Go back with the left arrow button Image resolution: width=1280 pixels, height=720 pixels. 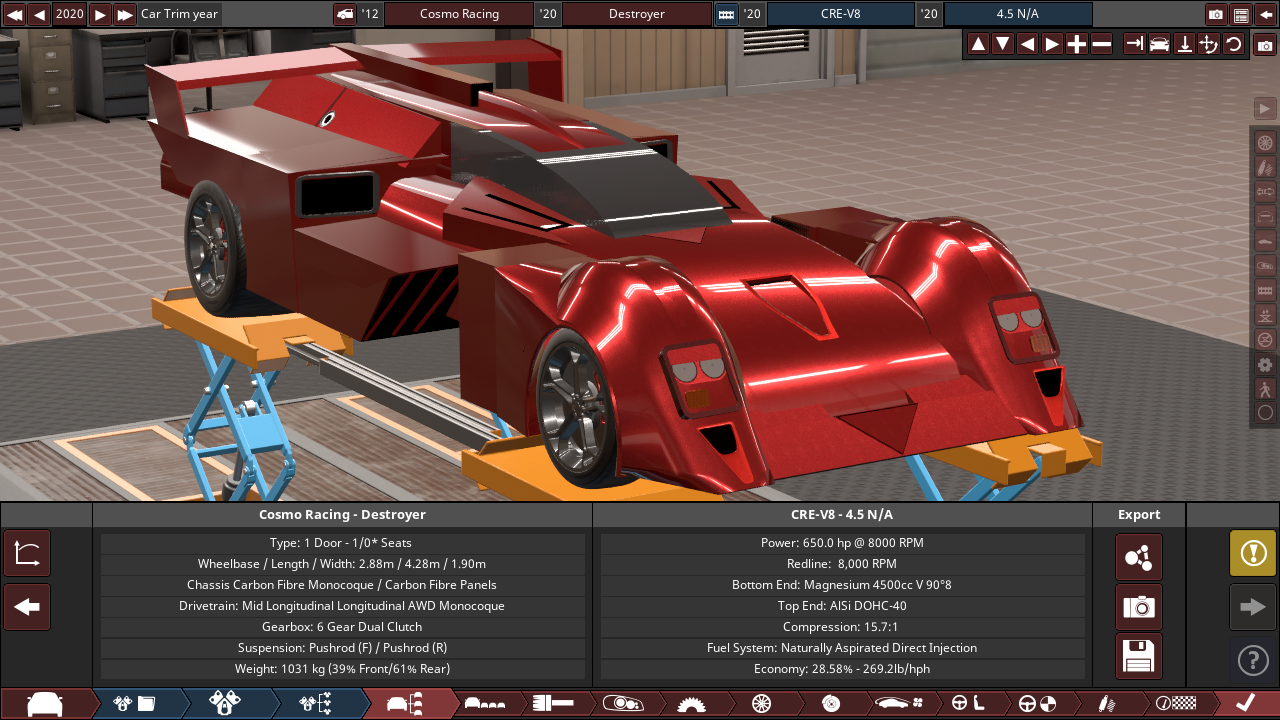pyautogui.click(x=27, y=607)
